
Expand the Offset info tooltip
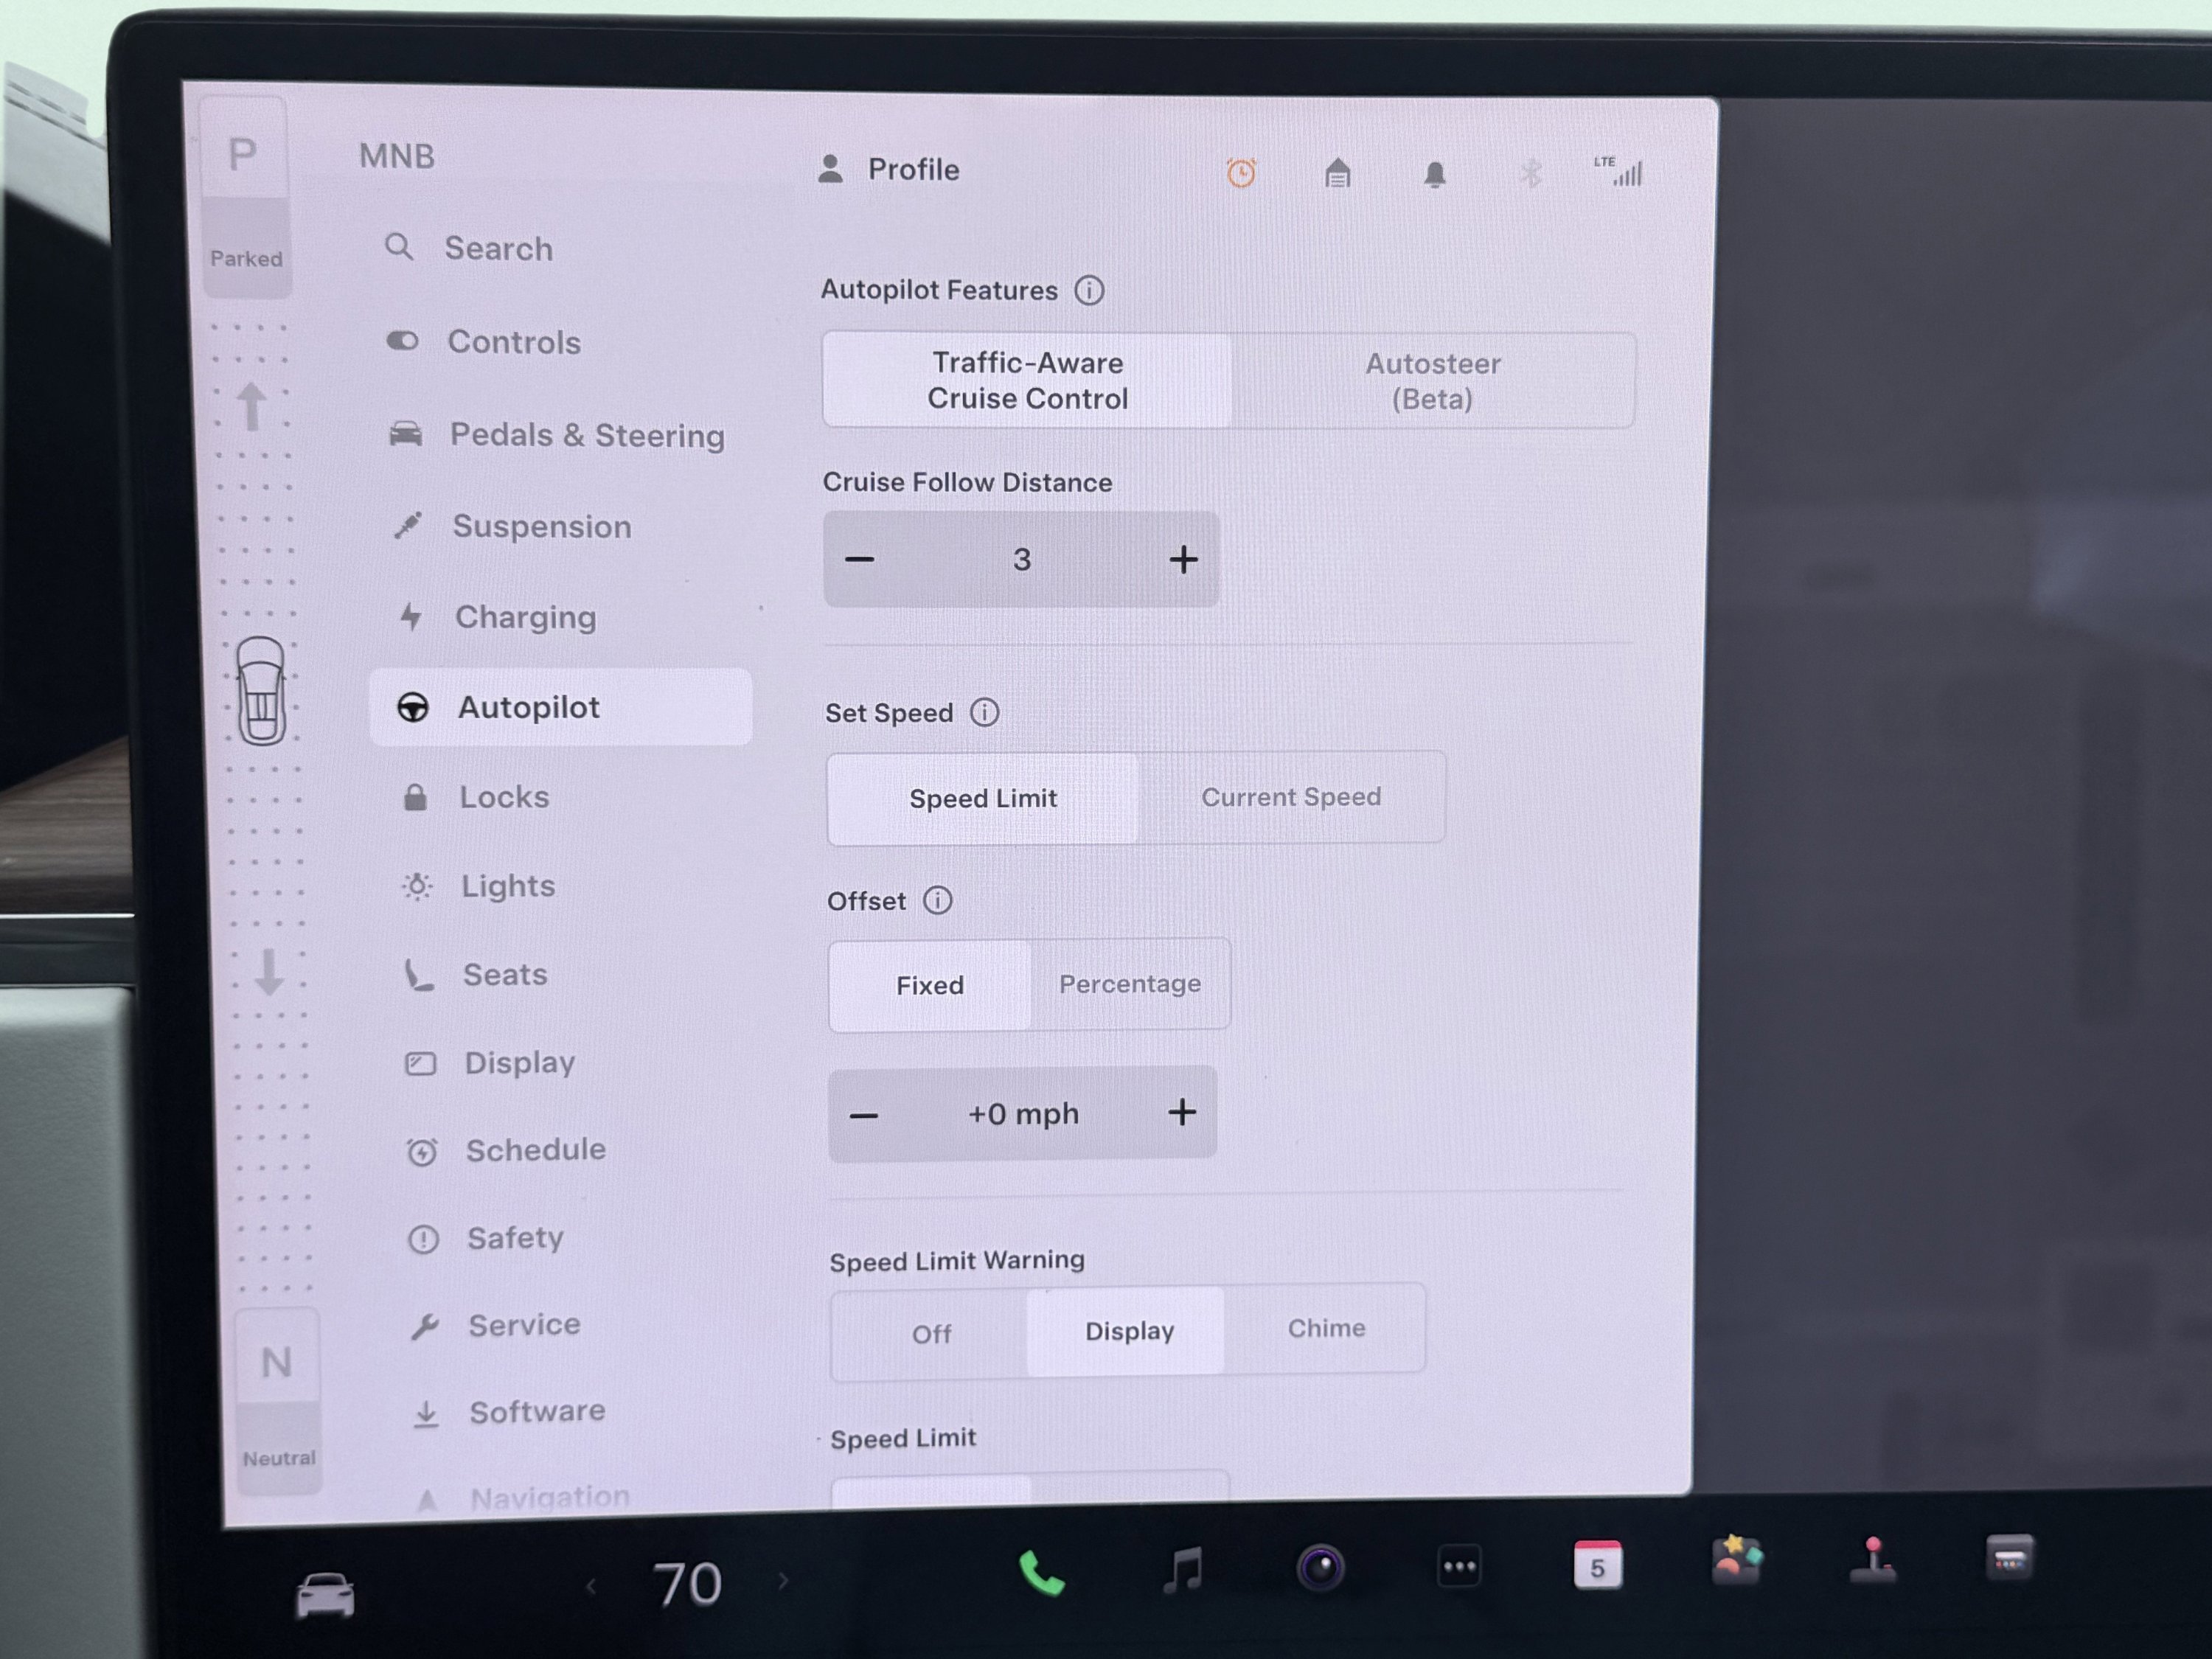coord(937,900)
